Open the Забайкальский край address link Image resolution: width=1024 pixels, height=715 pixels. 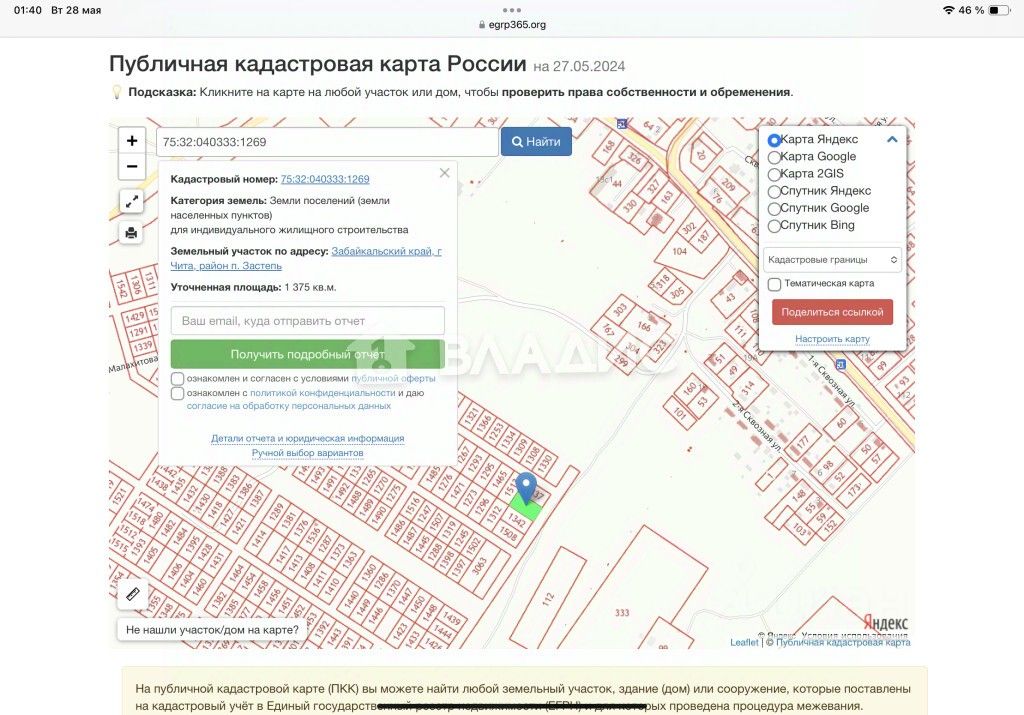pos(306,259)
